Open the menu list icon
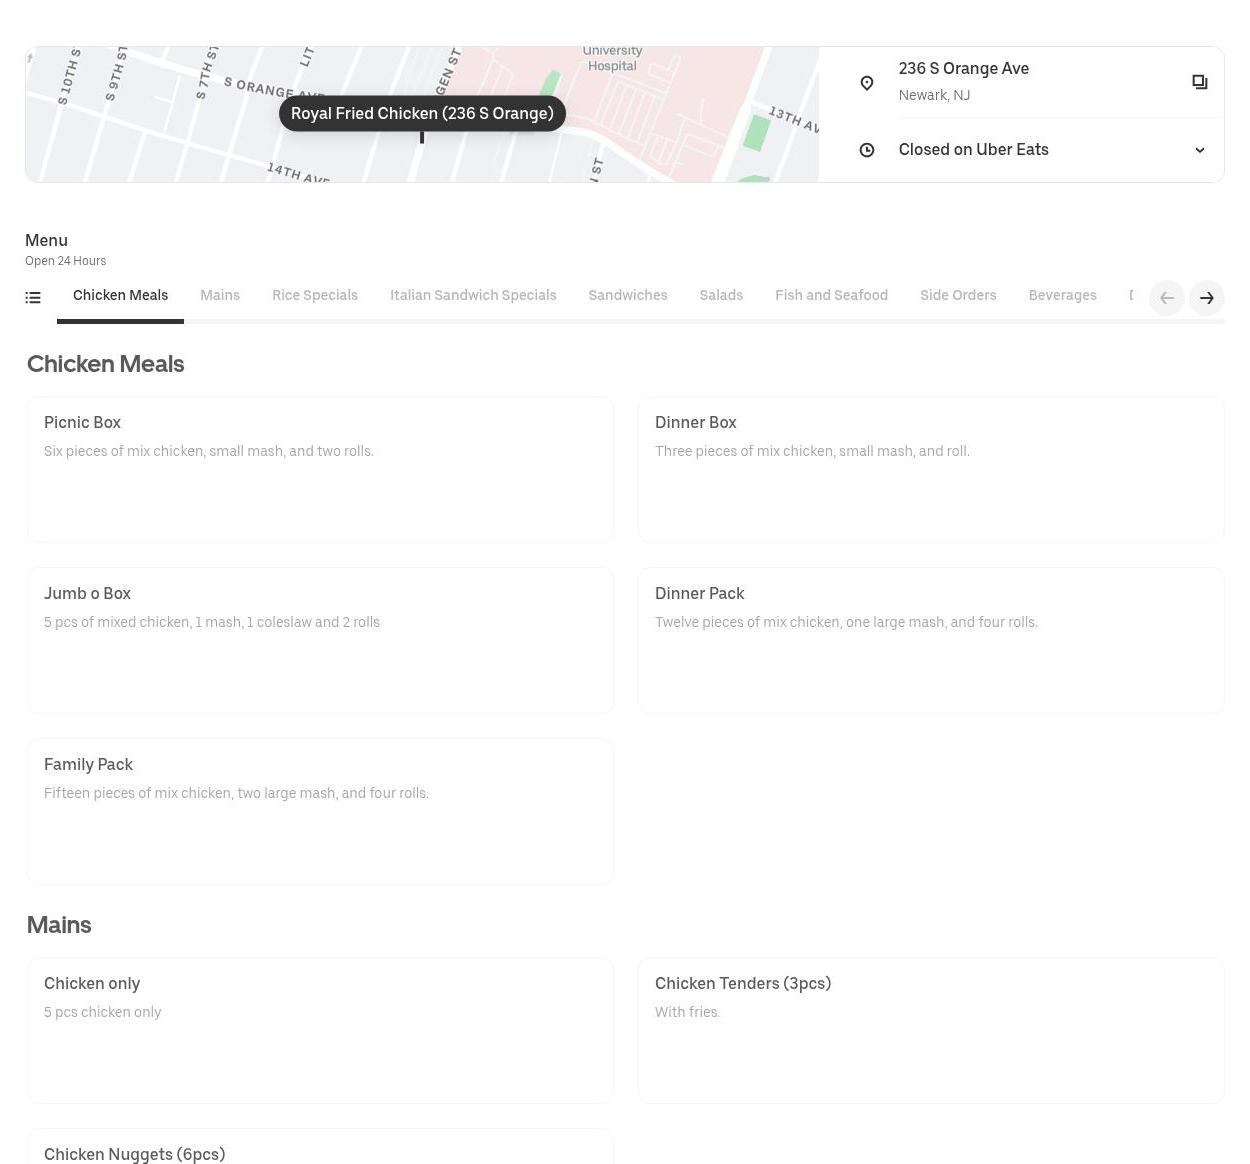1250x1164 pixels. point(33,297)
